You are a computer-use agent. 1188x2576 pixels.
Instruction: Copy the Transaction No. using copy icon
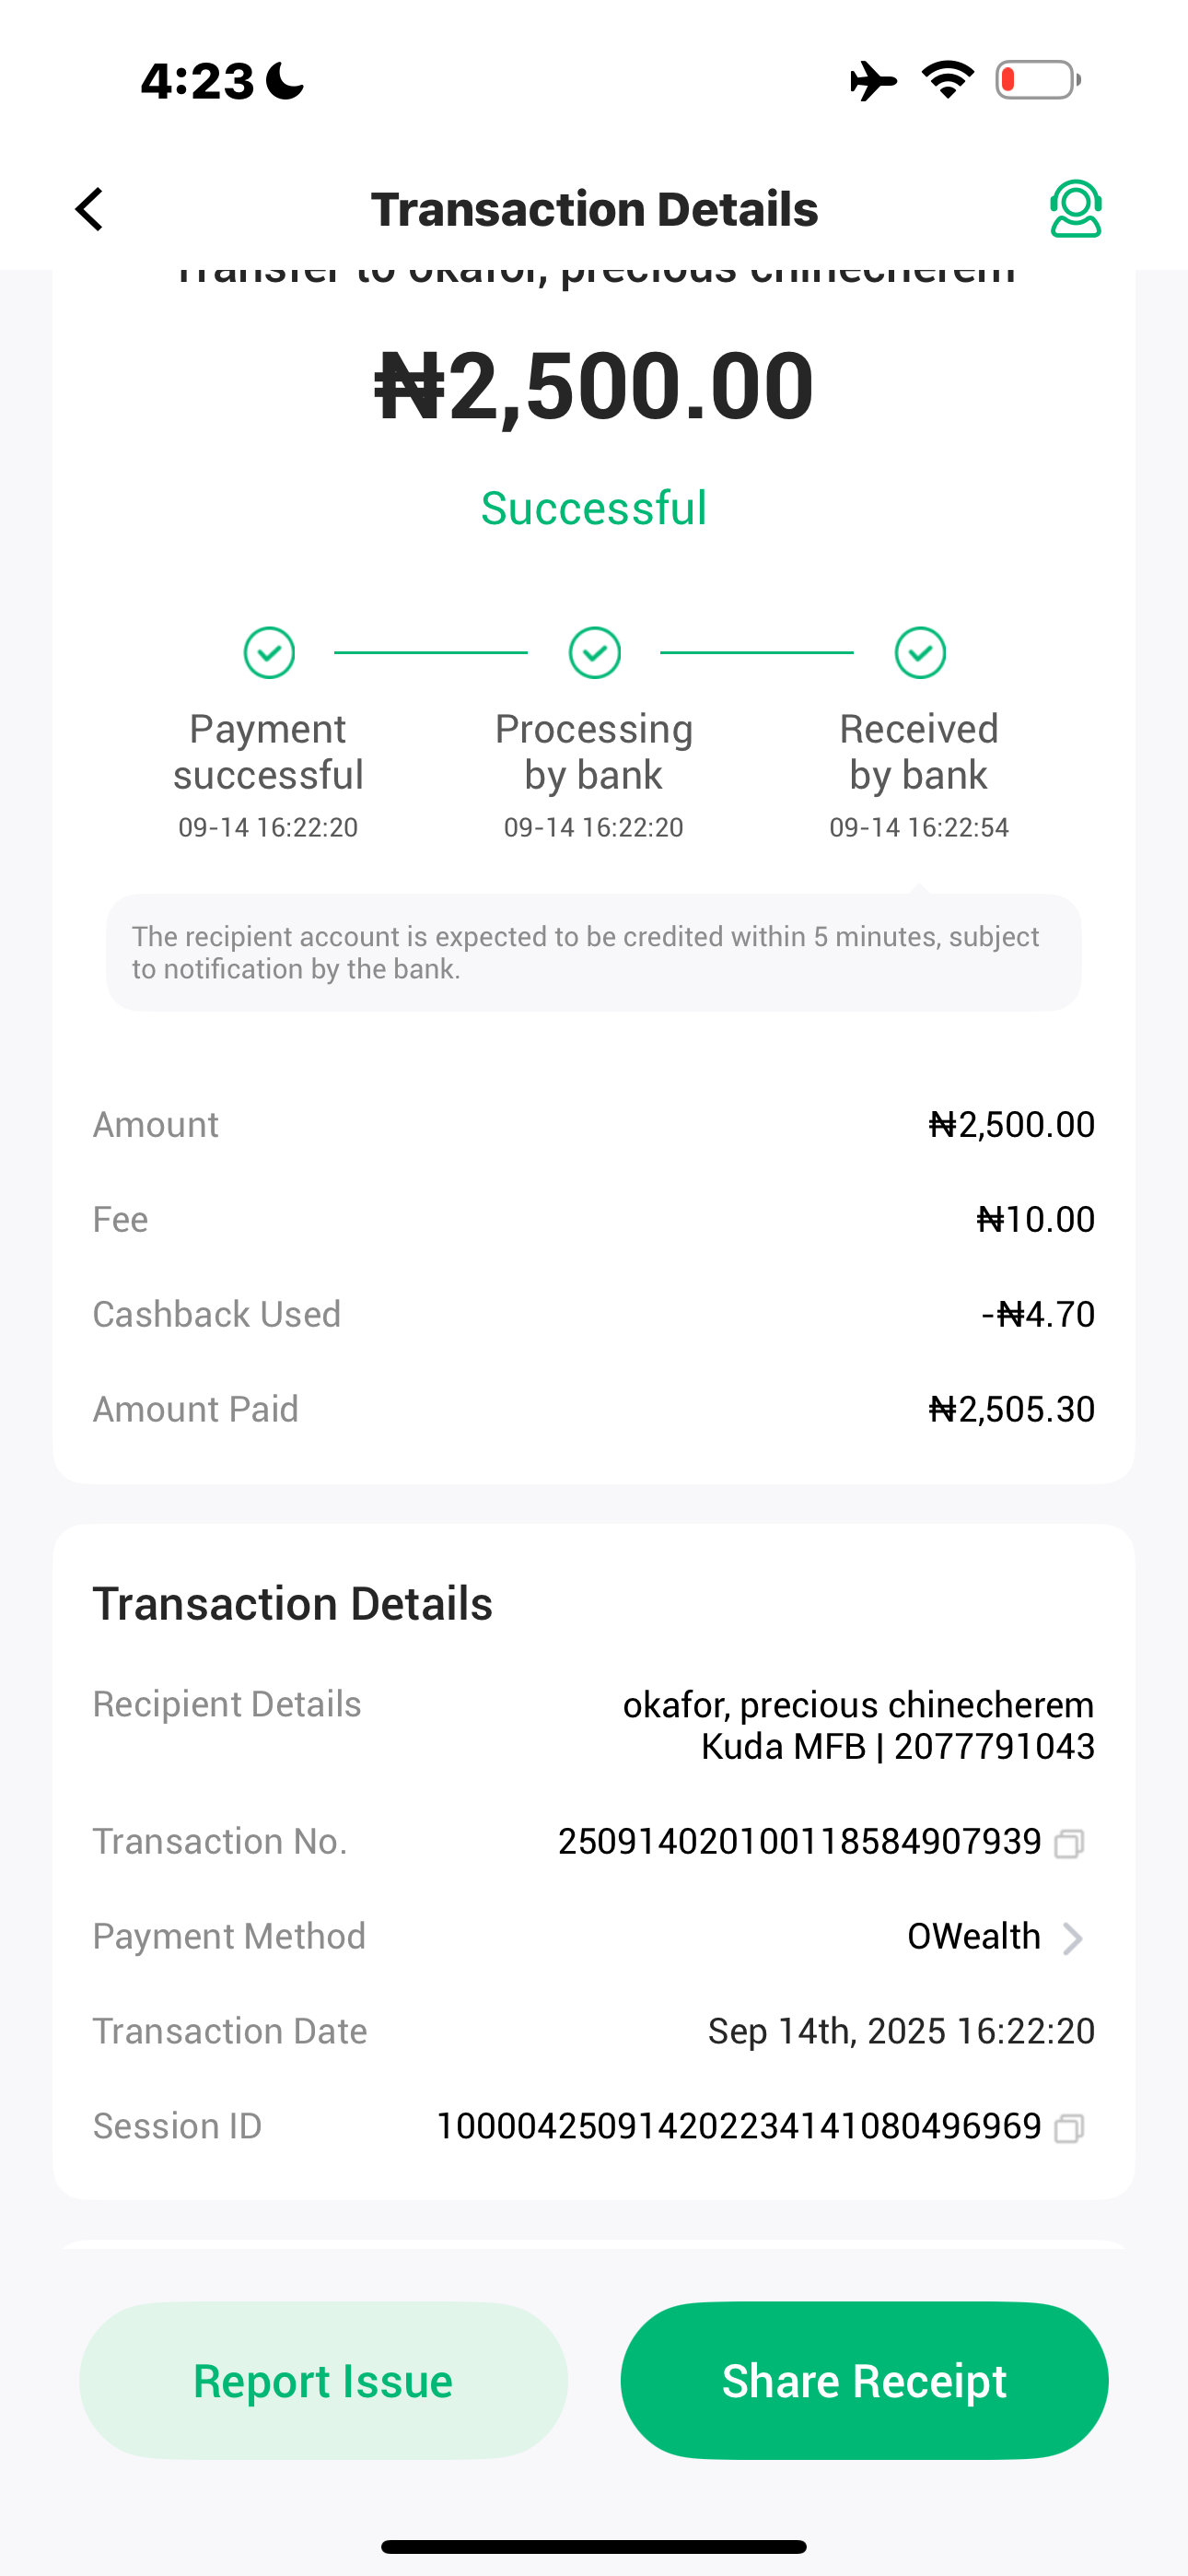pyautogui.click(x=1069, y=1843)
